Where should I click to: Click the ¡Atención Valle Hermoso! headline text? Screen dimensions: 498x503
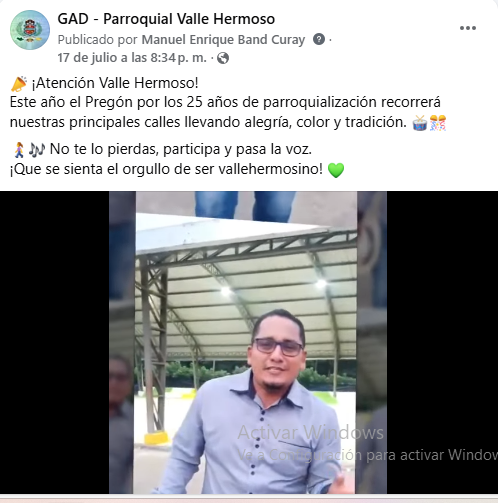(x=115, y=83)
